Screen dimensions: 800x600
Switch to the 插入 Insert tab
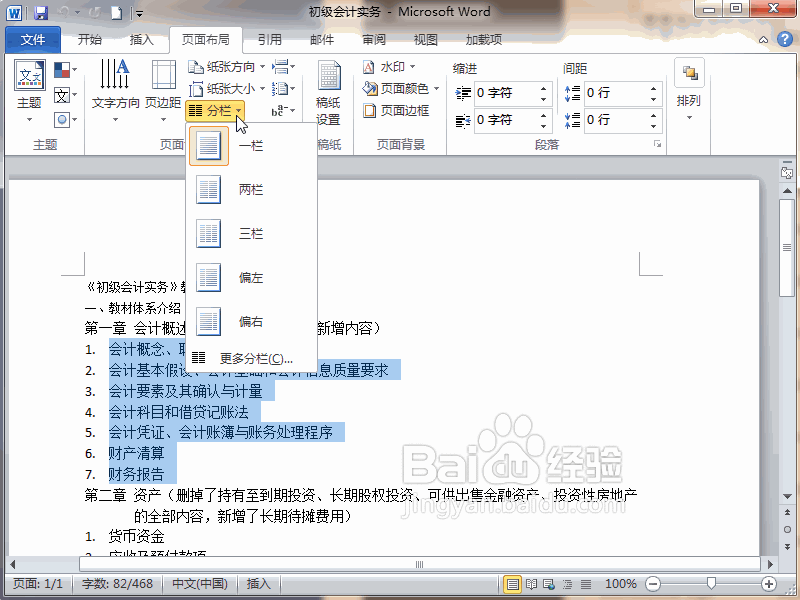pyautogui.click(x=141, y=39)
